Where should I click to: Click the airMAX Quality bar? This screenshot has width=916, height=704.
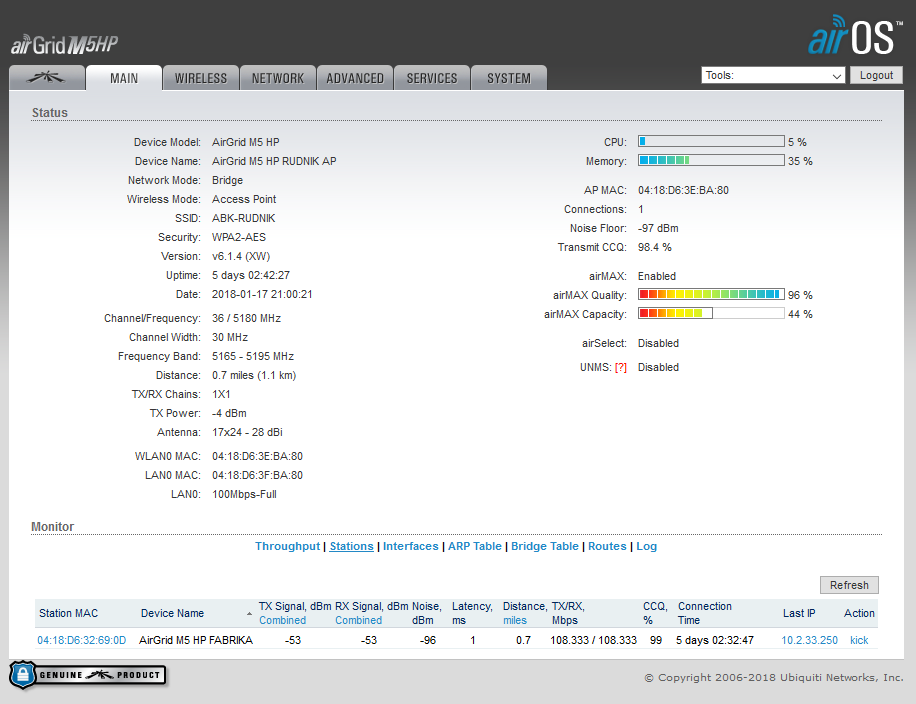(710, 295)
